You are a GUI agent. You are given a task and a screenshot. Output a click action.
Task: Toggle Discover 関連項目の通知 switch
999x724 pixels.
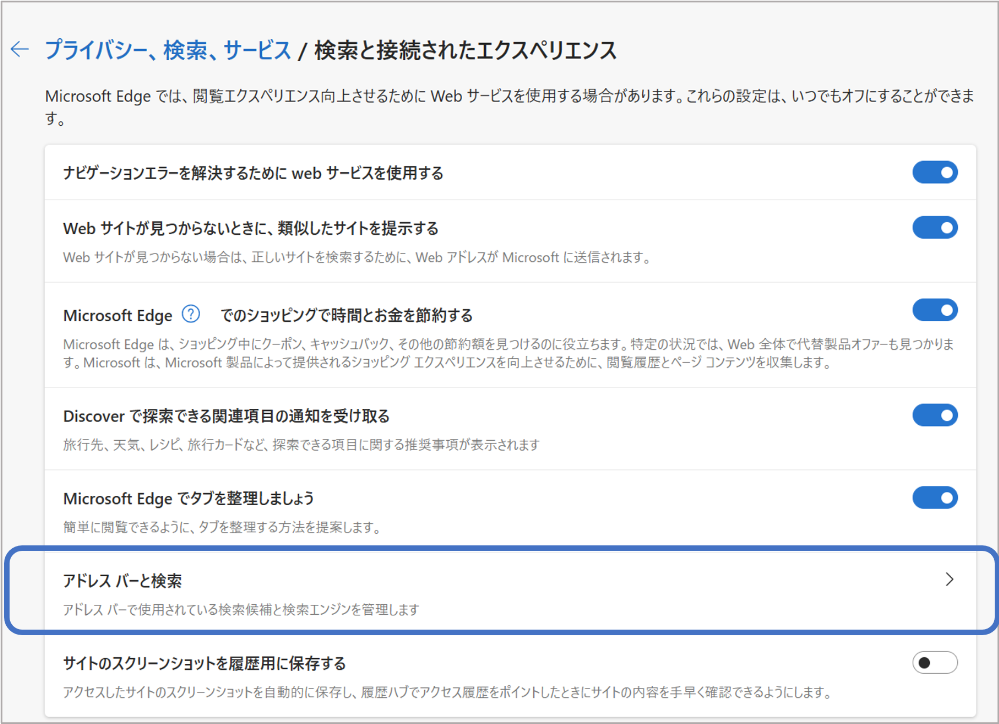pyautogui.click(x=935, y=416)
